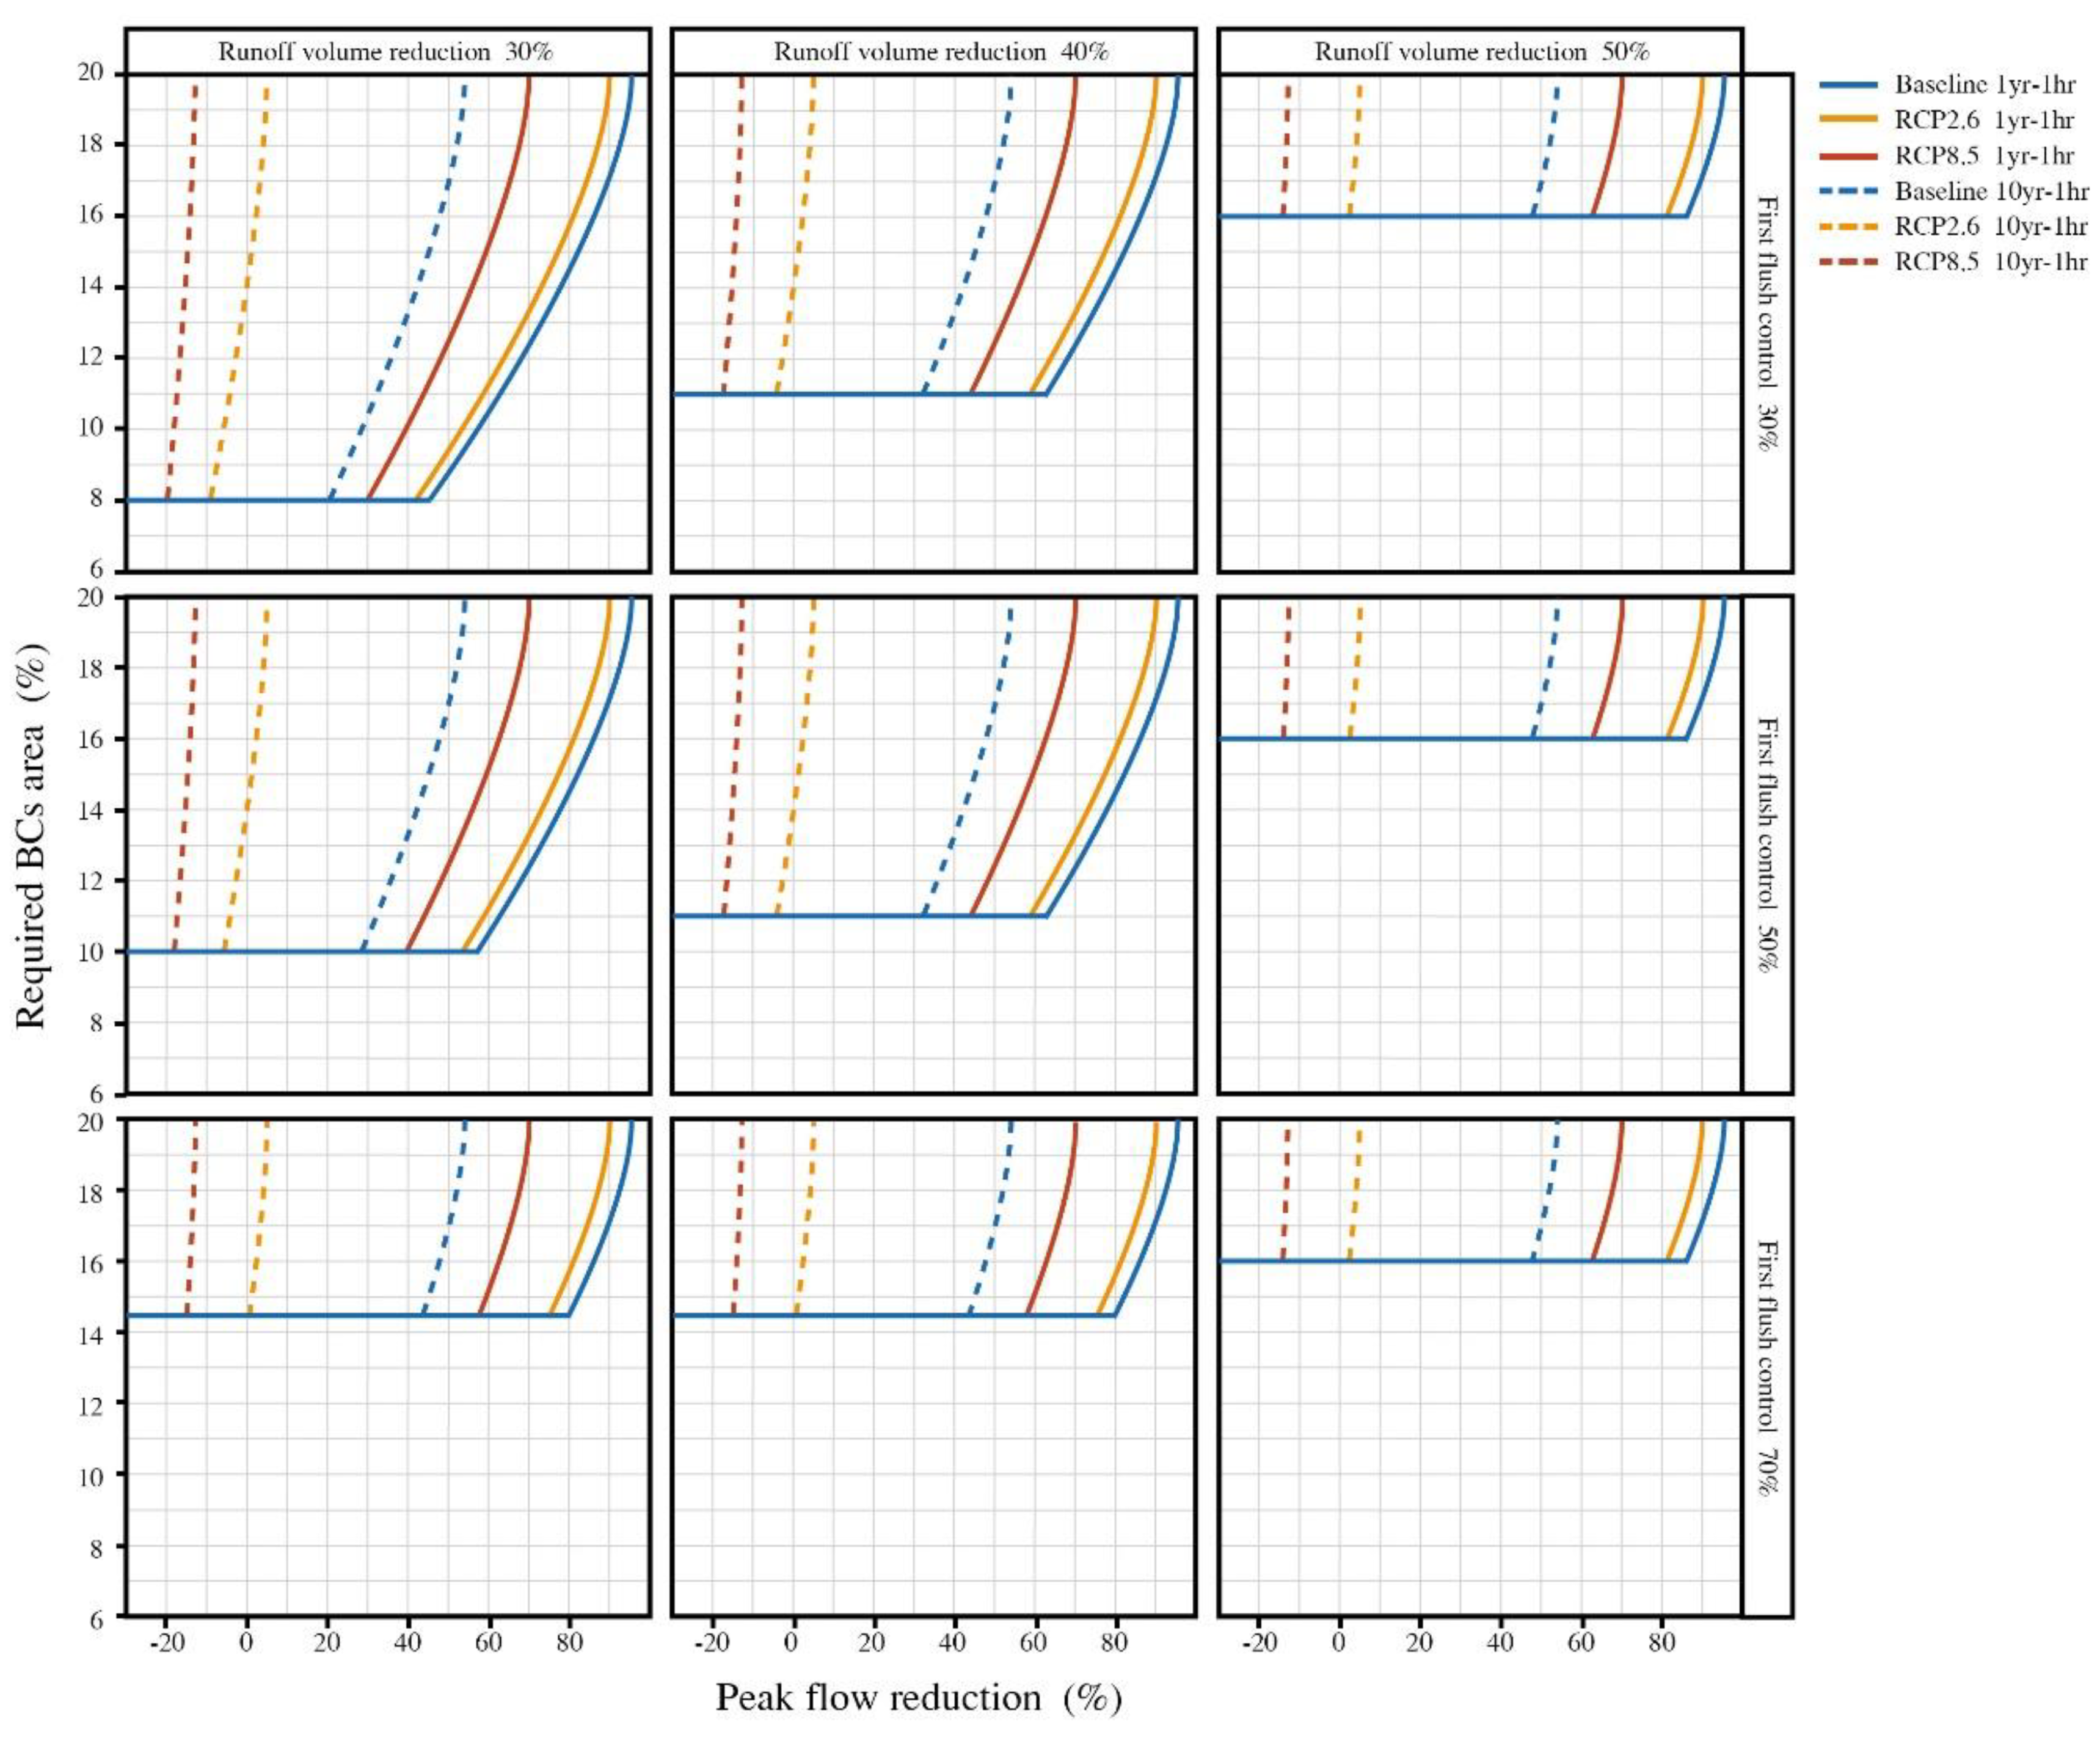
Task: Click the Peak flow reduction (%) axis title
Action: [x=918, y=1698]
